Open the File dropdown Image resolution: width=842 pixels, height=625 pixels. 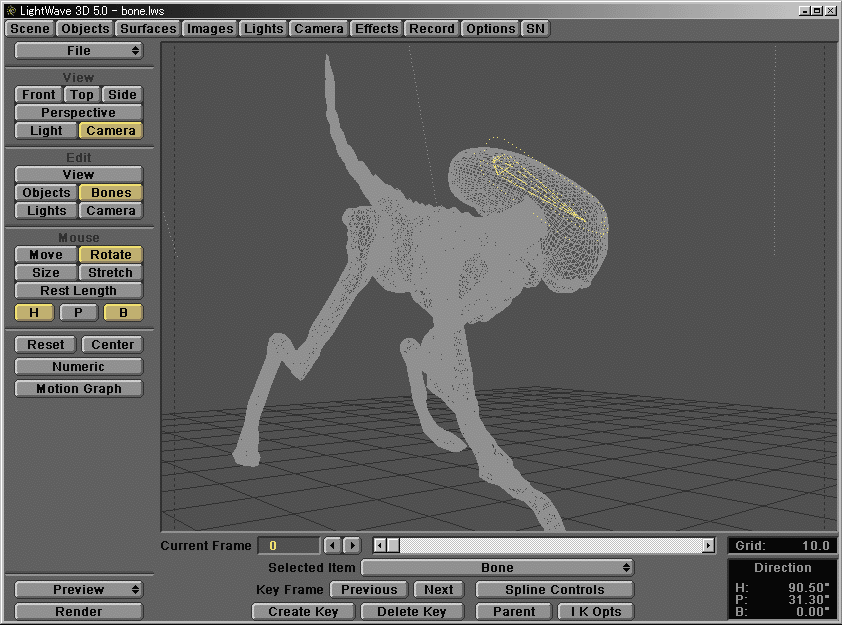click(78, 50)
